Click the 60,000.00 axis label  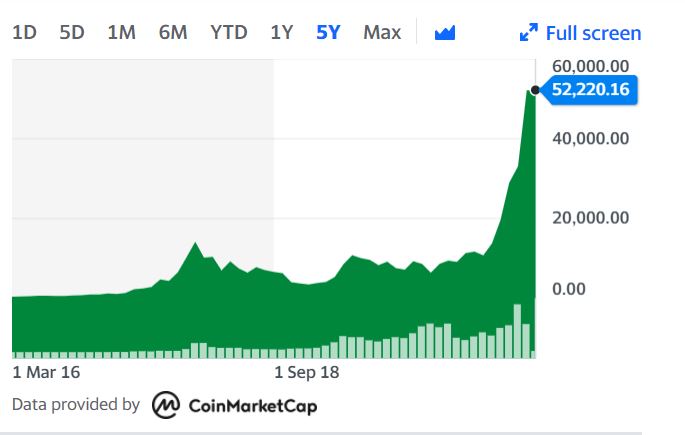(x=590, y=66)
